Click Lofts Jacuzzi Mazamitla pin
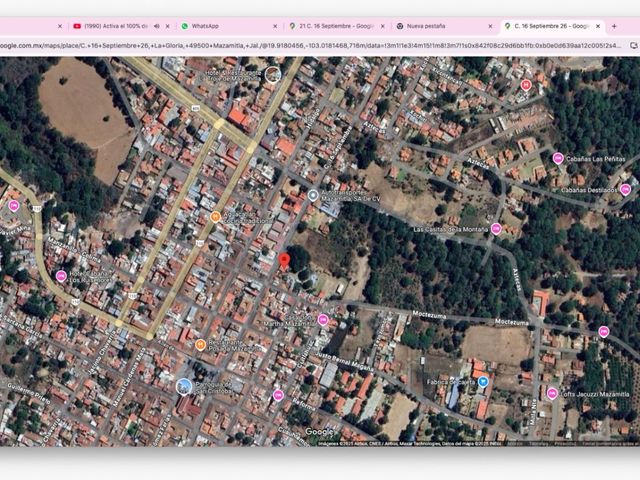Image resolution: width=640 pixels, height=480 pixels. pos(552,394)
